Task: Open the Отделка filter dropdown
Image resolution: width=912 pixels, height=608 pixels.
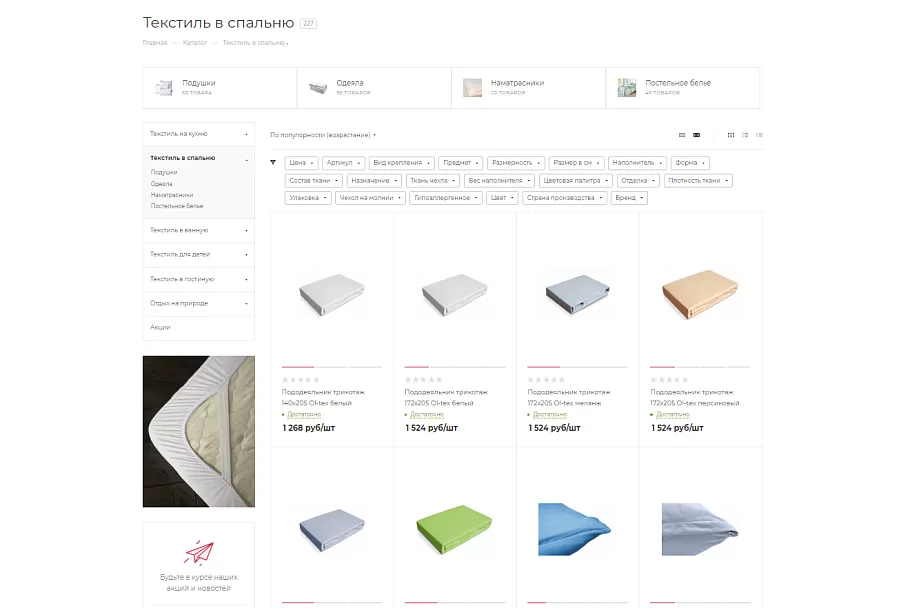Action: click(x=638, y=180)
